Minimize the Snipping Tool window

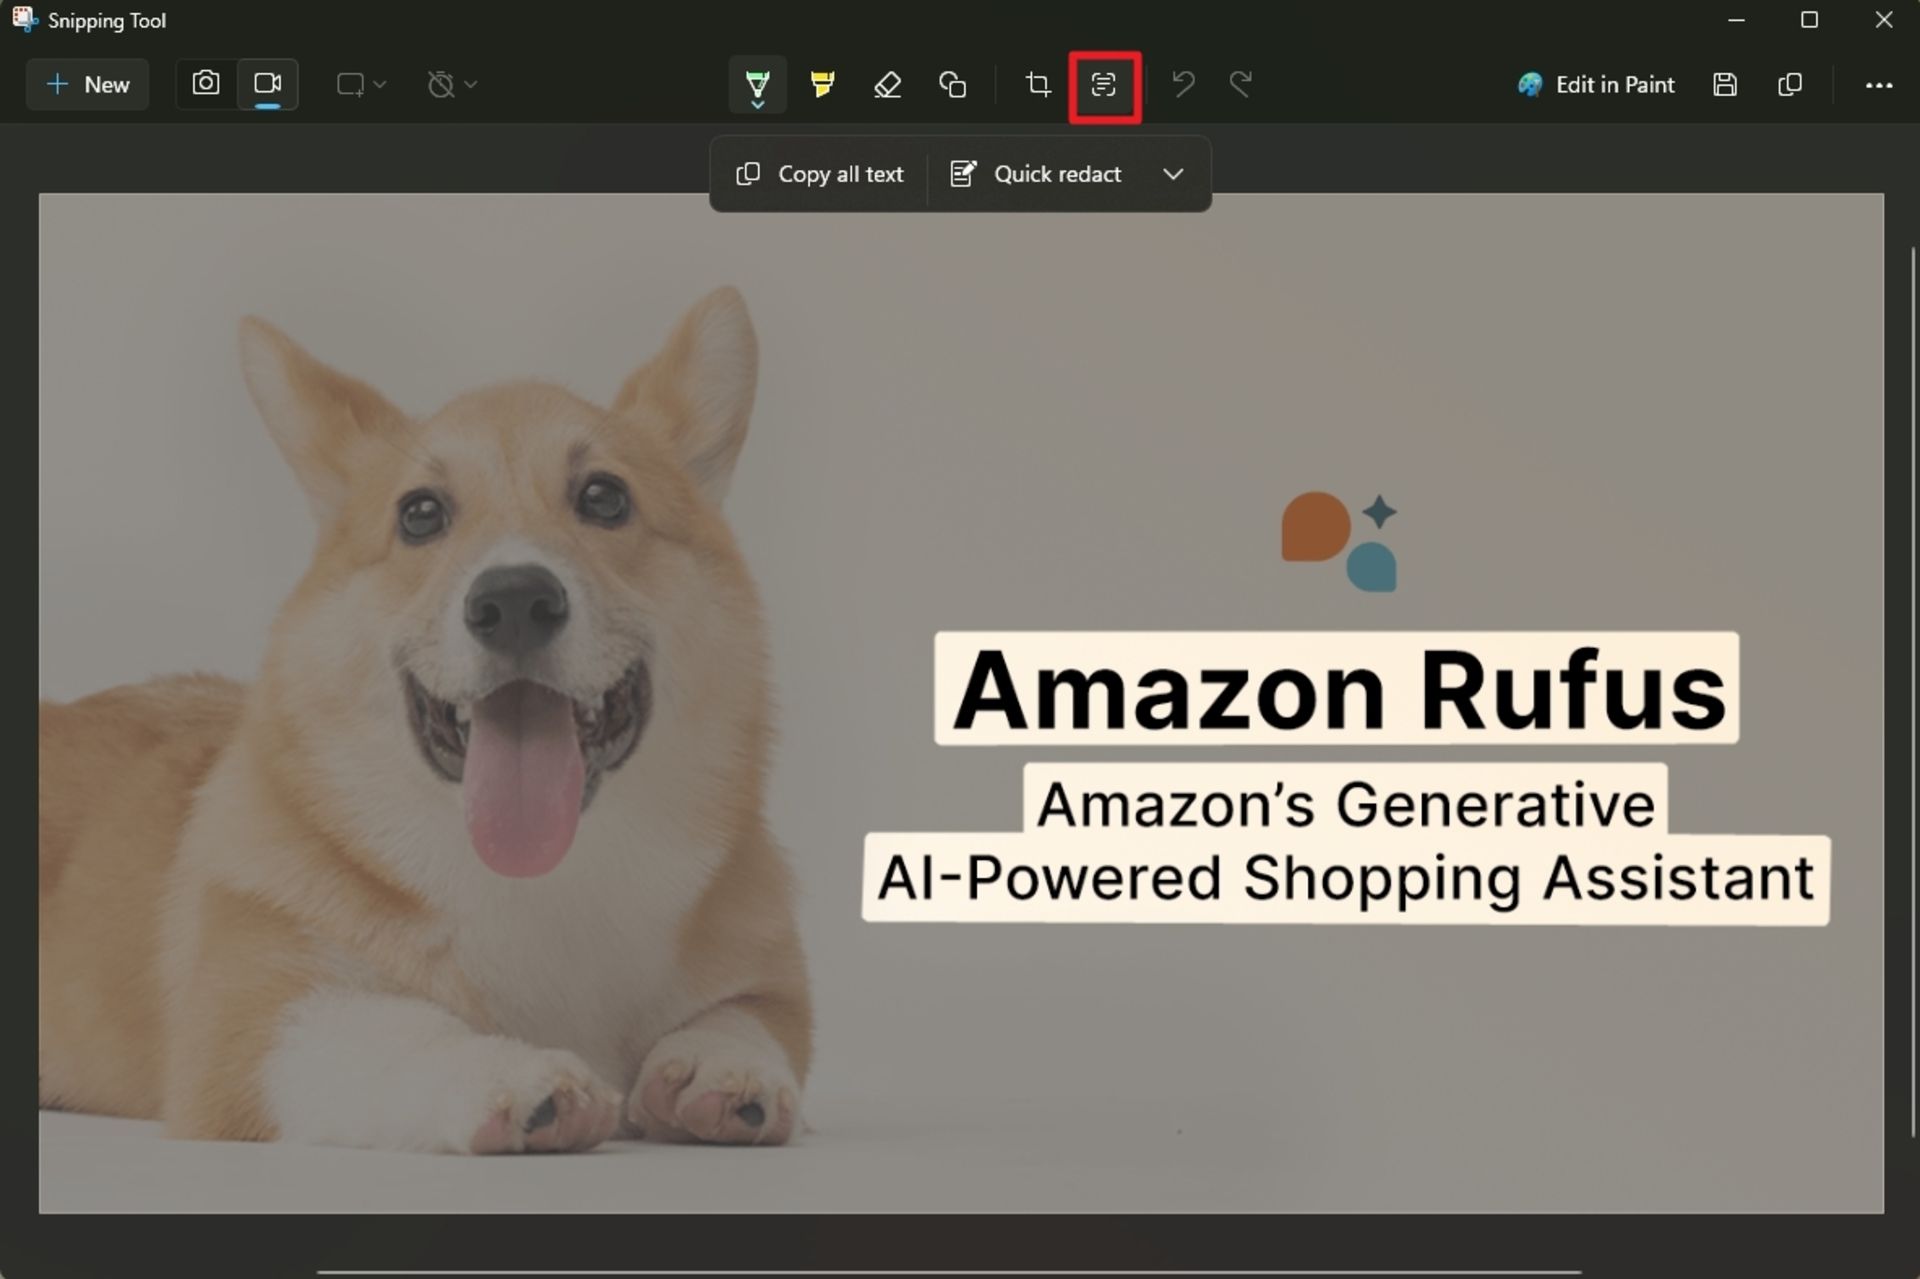tap(1736, 20)
